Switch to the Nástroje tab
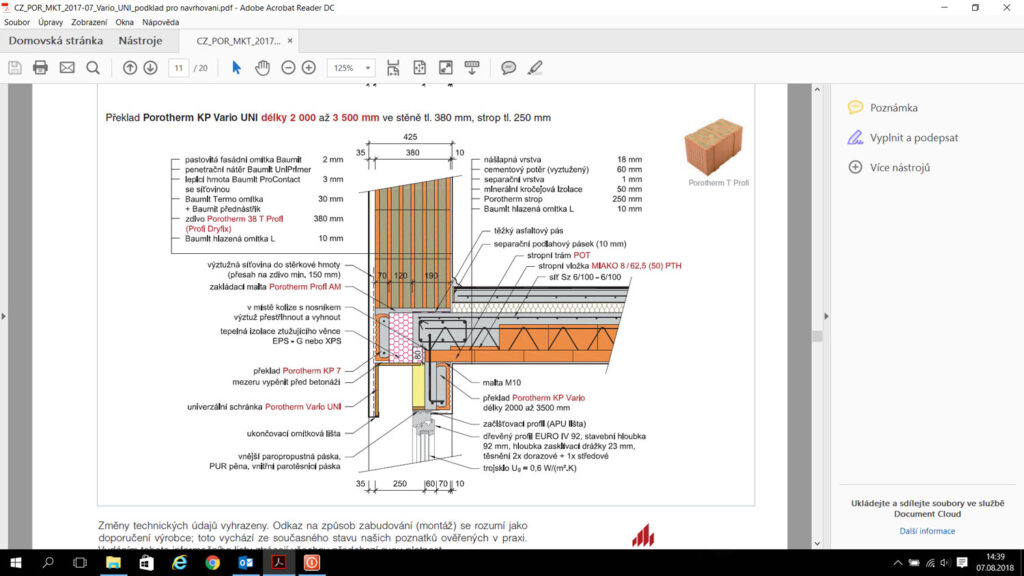 point(140,41)
